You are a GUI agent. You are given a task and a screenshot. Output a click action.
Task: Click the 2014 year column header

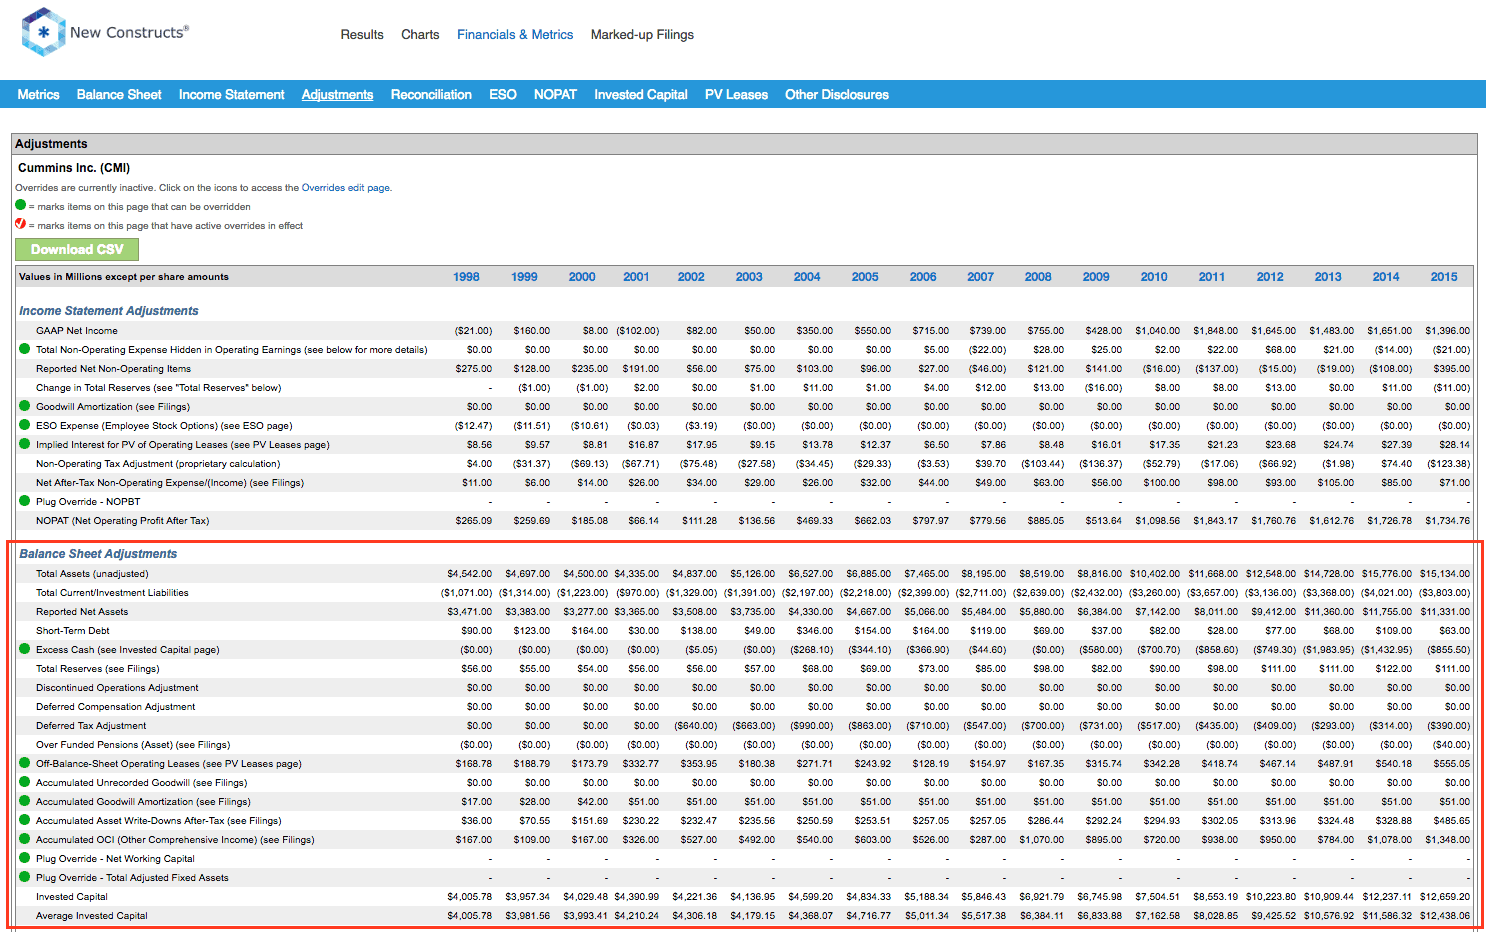pyautogui.click(x=1386, y=277)
